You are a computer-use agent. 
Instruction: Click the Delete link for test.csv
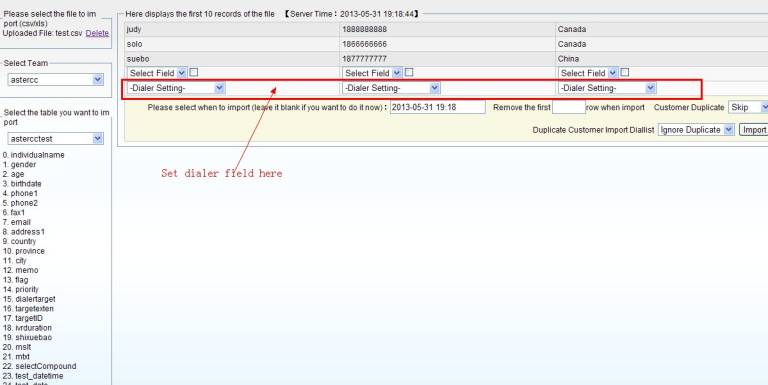pos(97,33)
